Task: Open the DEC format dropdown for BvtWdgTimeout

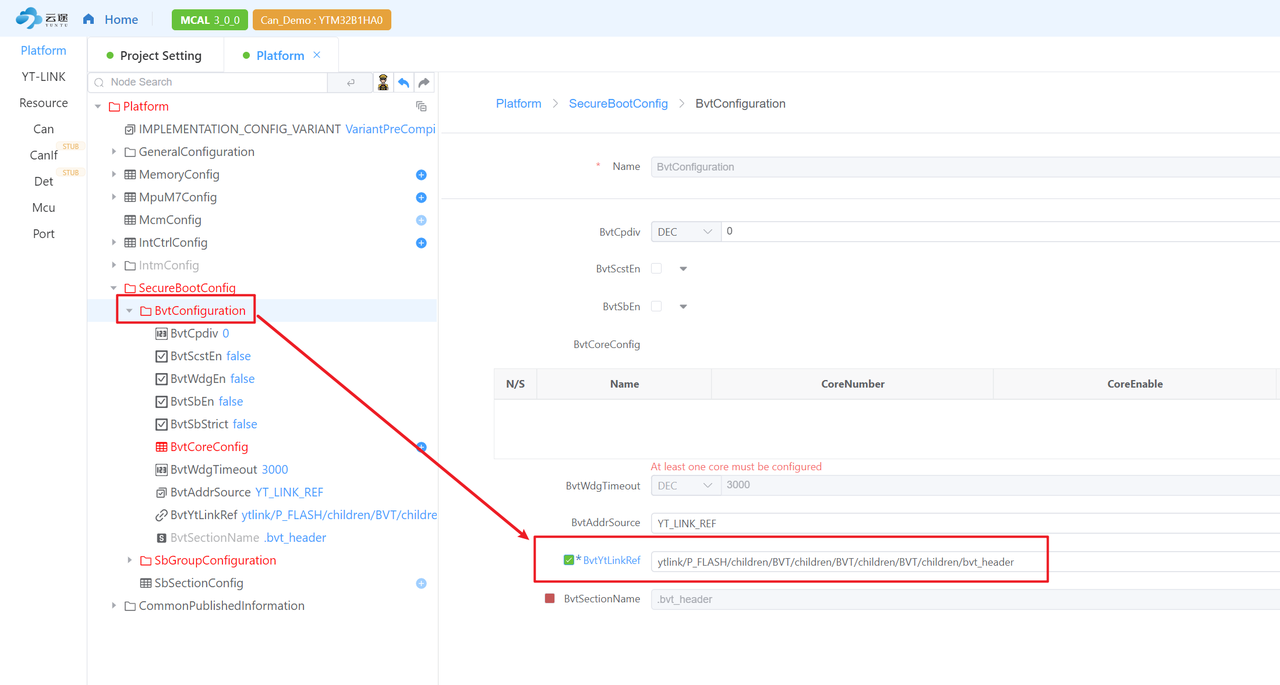Action: (685, 485)
